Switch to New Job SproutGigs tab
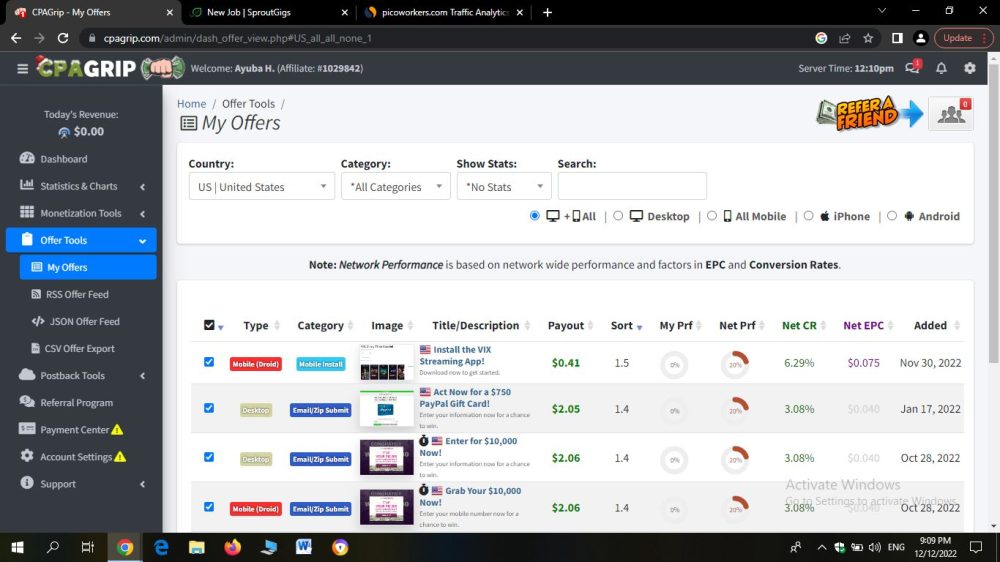The image size is (1000, 562). point(268,12)
